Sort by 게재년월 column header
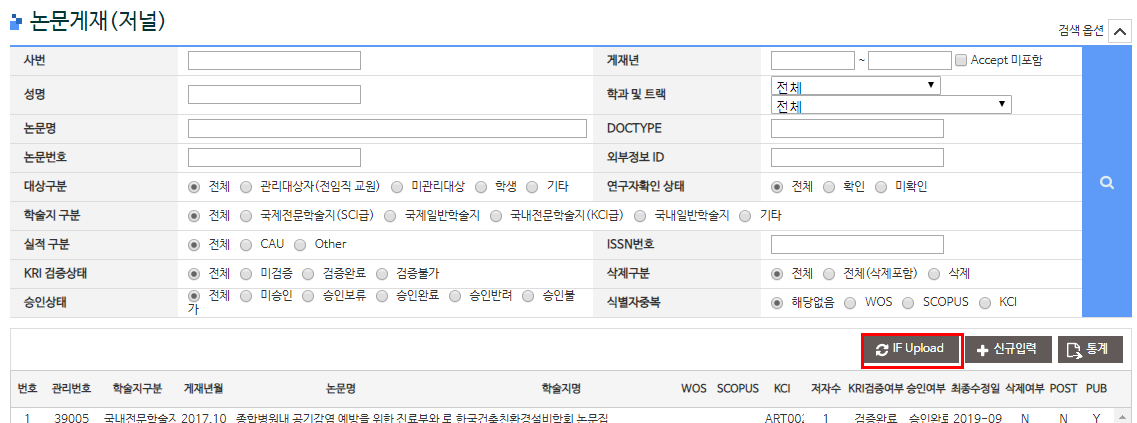The height and width of the screenshot is (423, 1137). point(203,388)
